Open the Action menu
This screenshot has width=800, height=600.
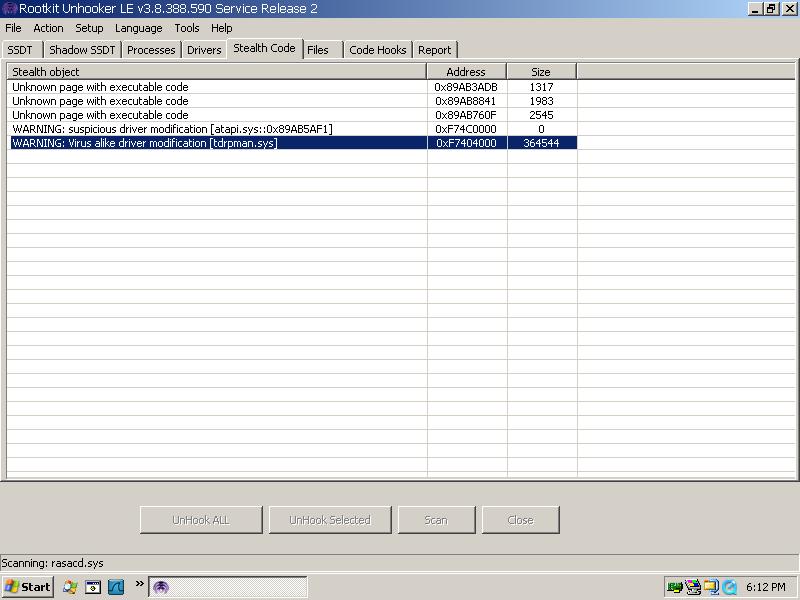tap(48, 28)
